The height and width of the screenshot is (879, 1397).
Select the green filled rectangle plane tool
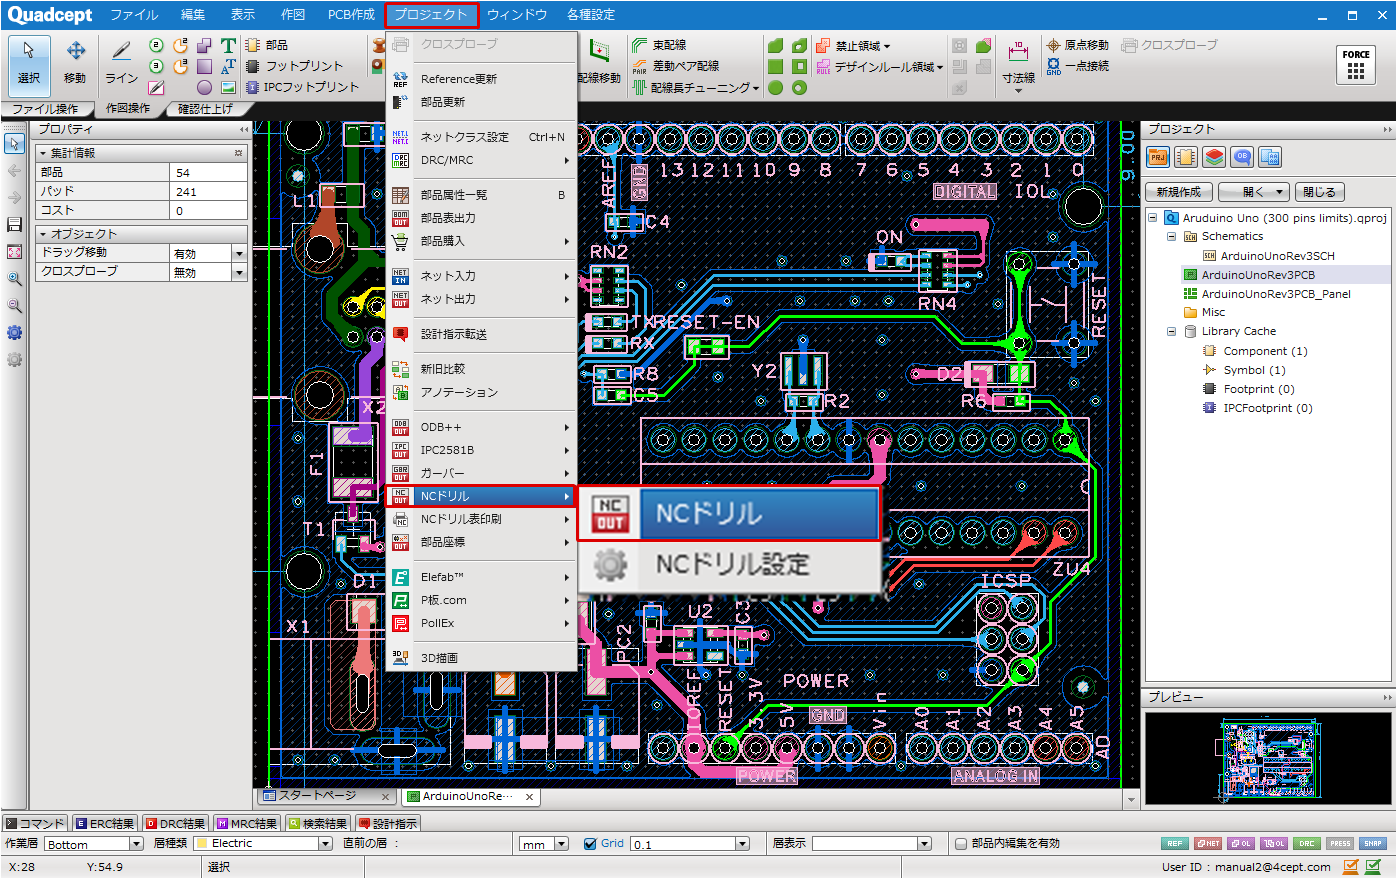776,66
